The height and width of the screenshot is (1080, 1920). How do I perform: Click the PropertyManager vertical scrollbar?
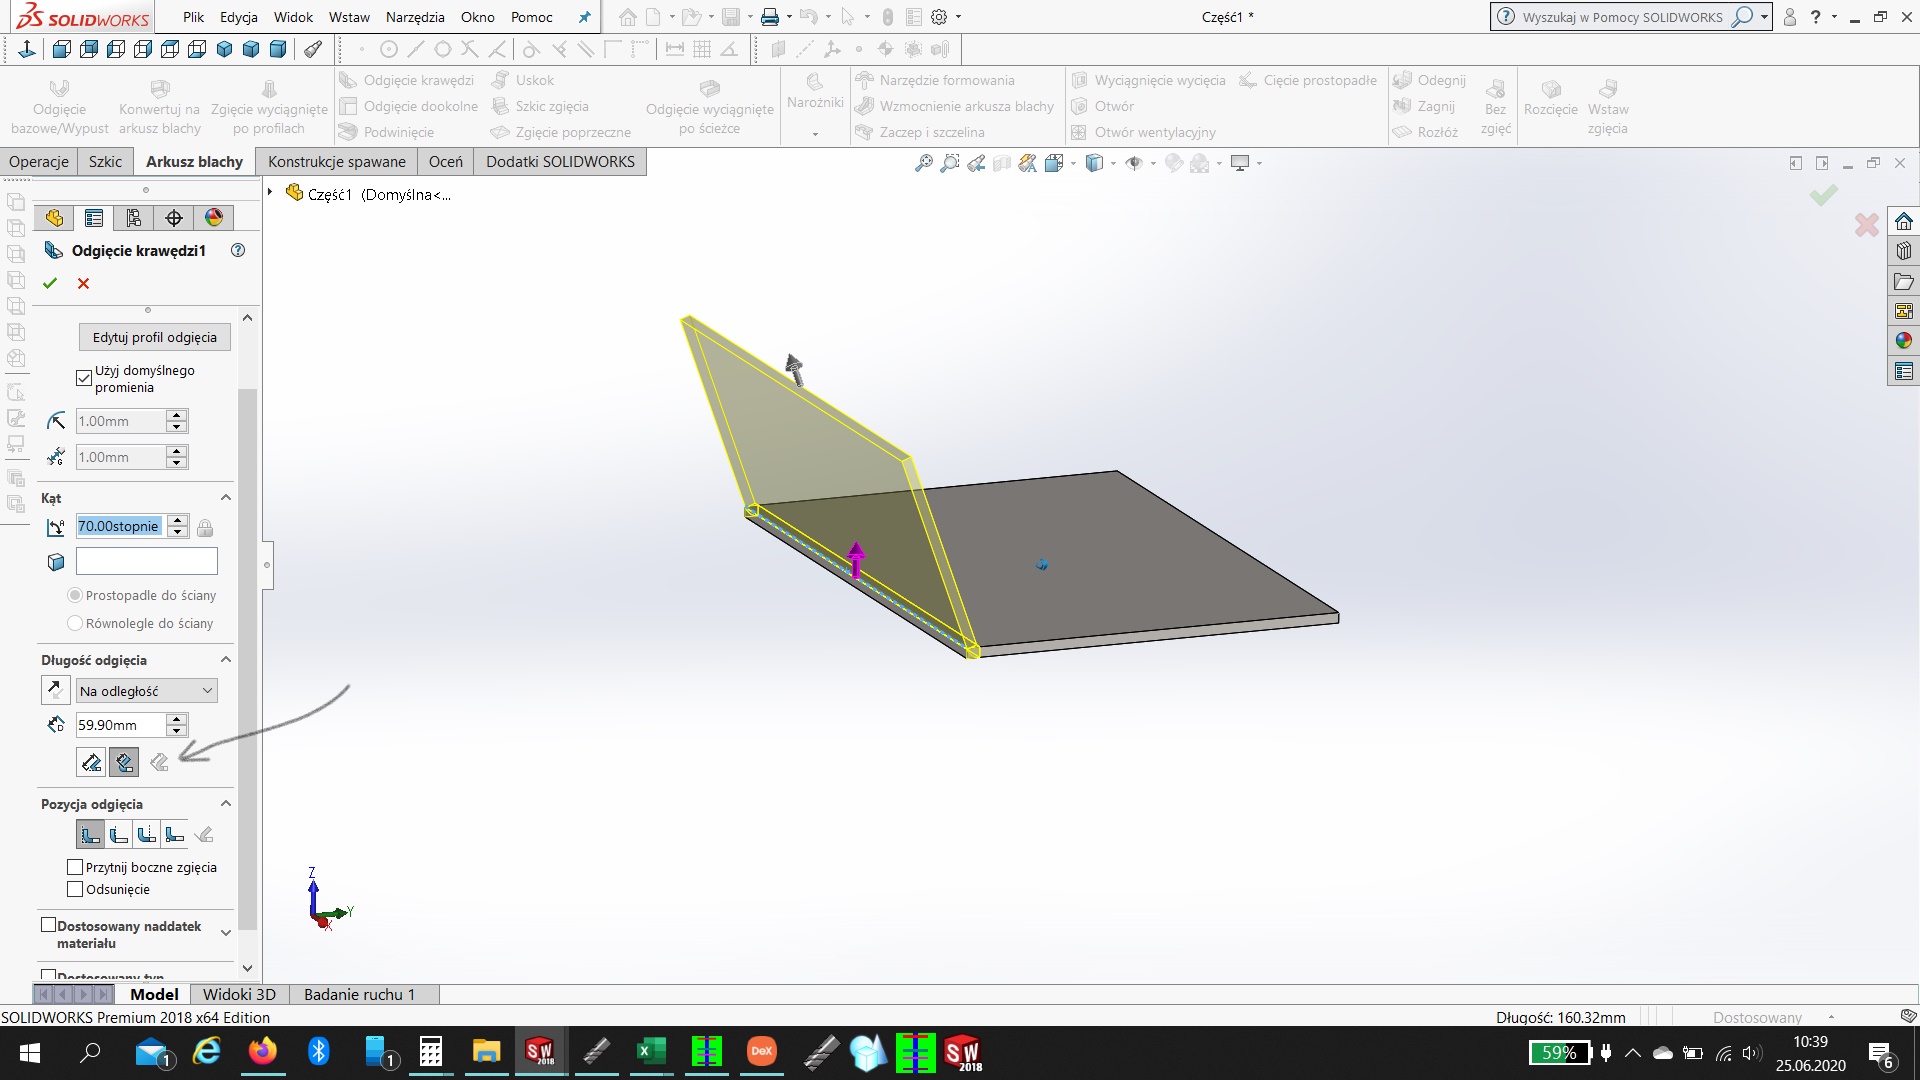click(x=248, y=660)
